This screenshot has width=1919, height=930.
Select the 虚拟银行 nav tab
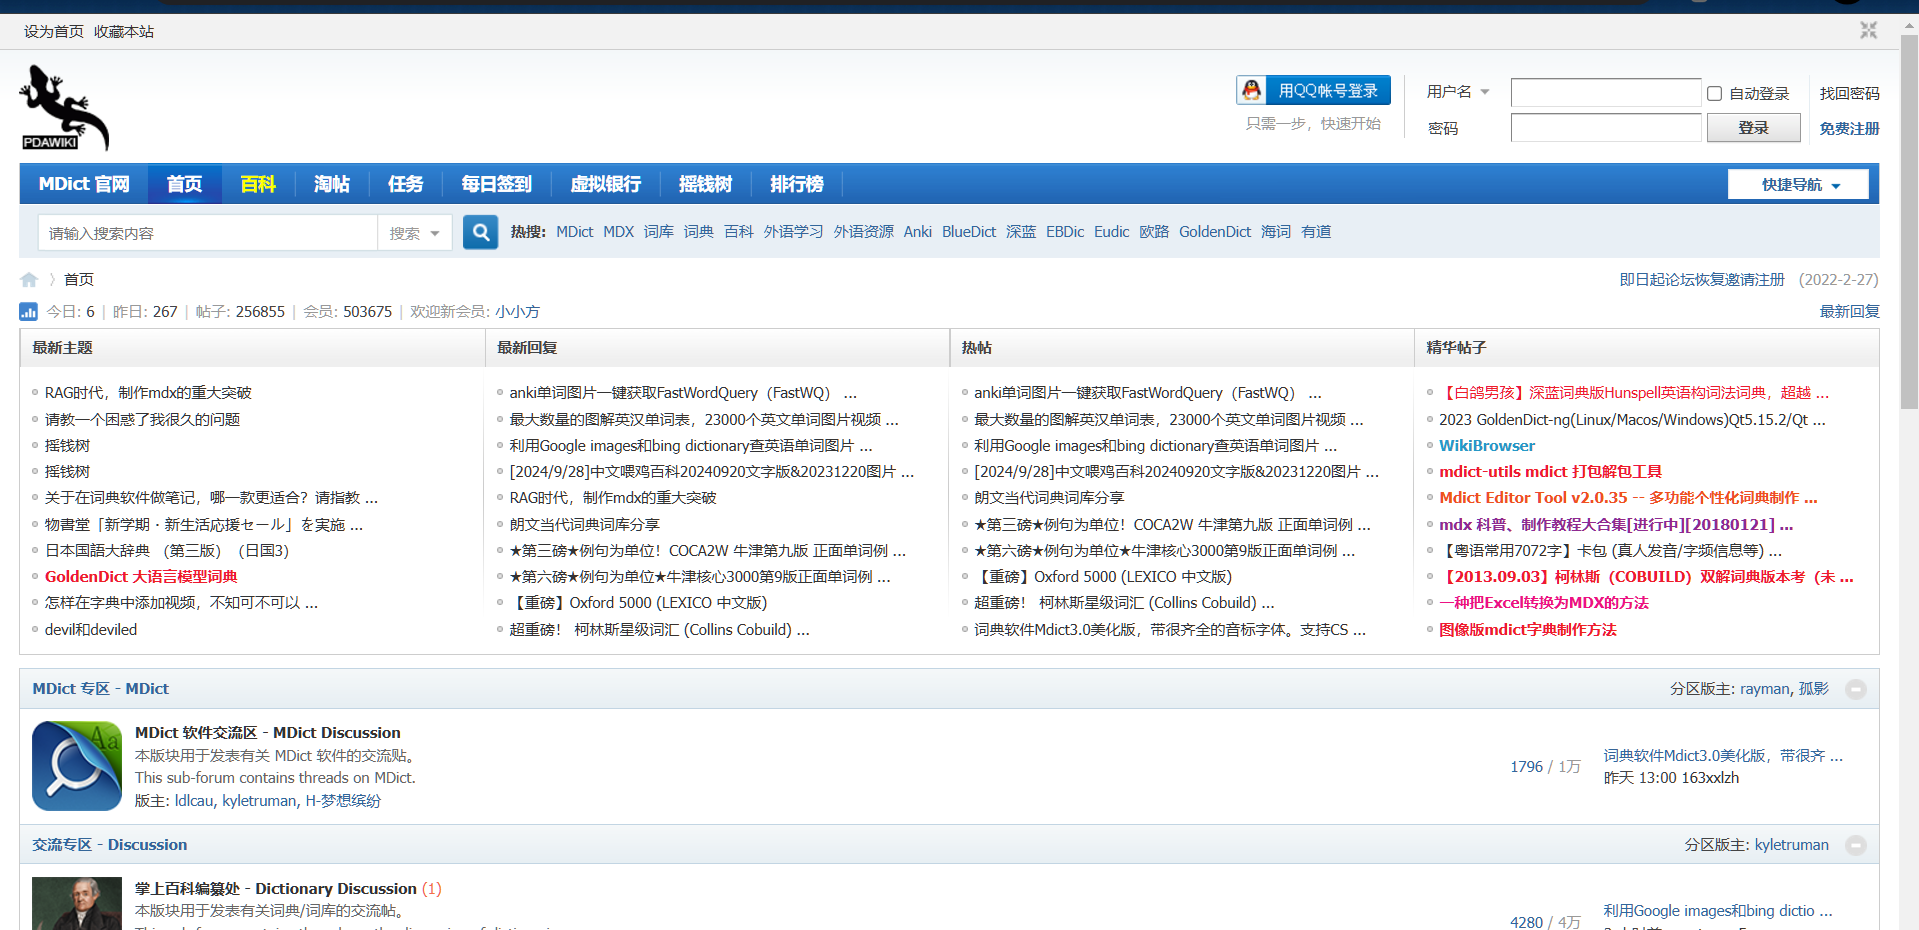click(605, 184)
